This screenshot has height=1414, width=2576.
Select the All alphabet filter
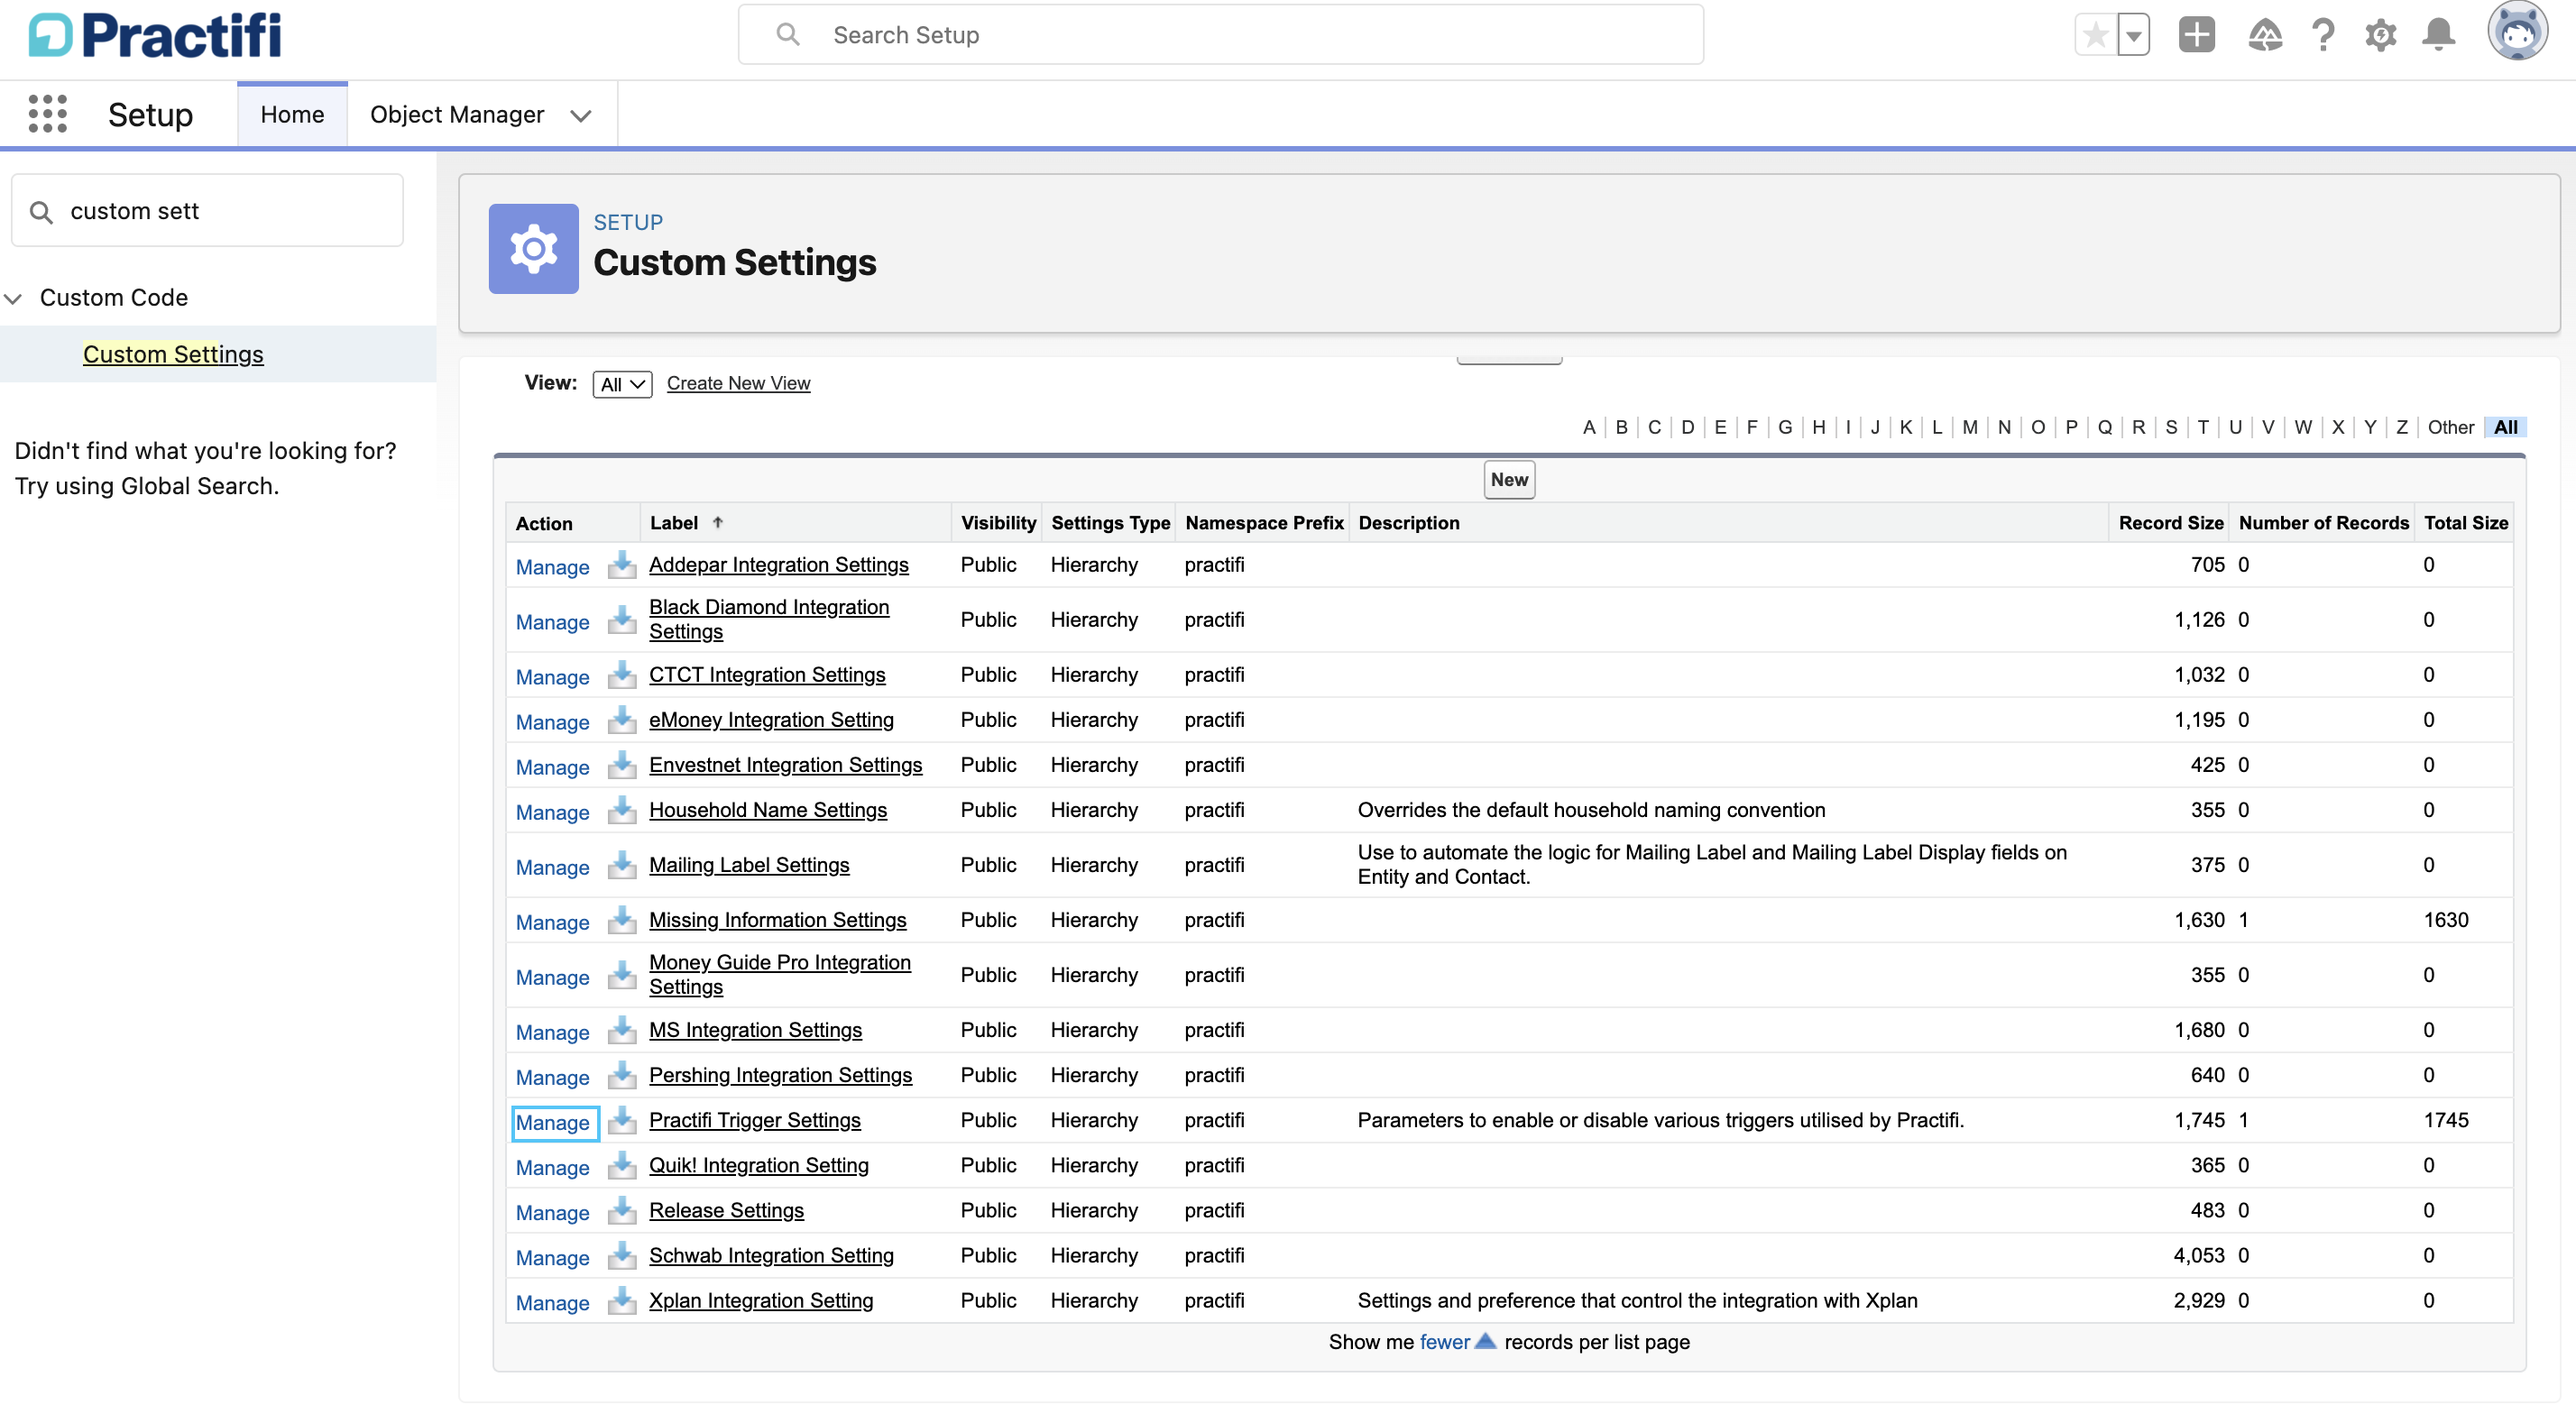[x=2505, y=427]
